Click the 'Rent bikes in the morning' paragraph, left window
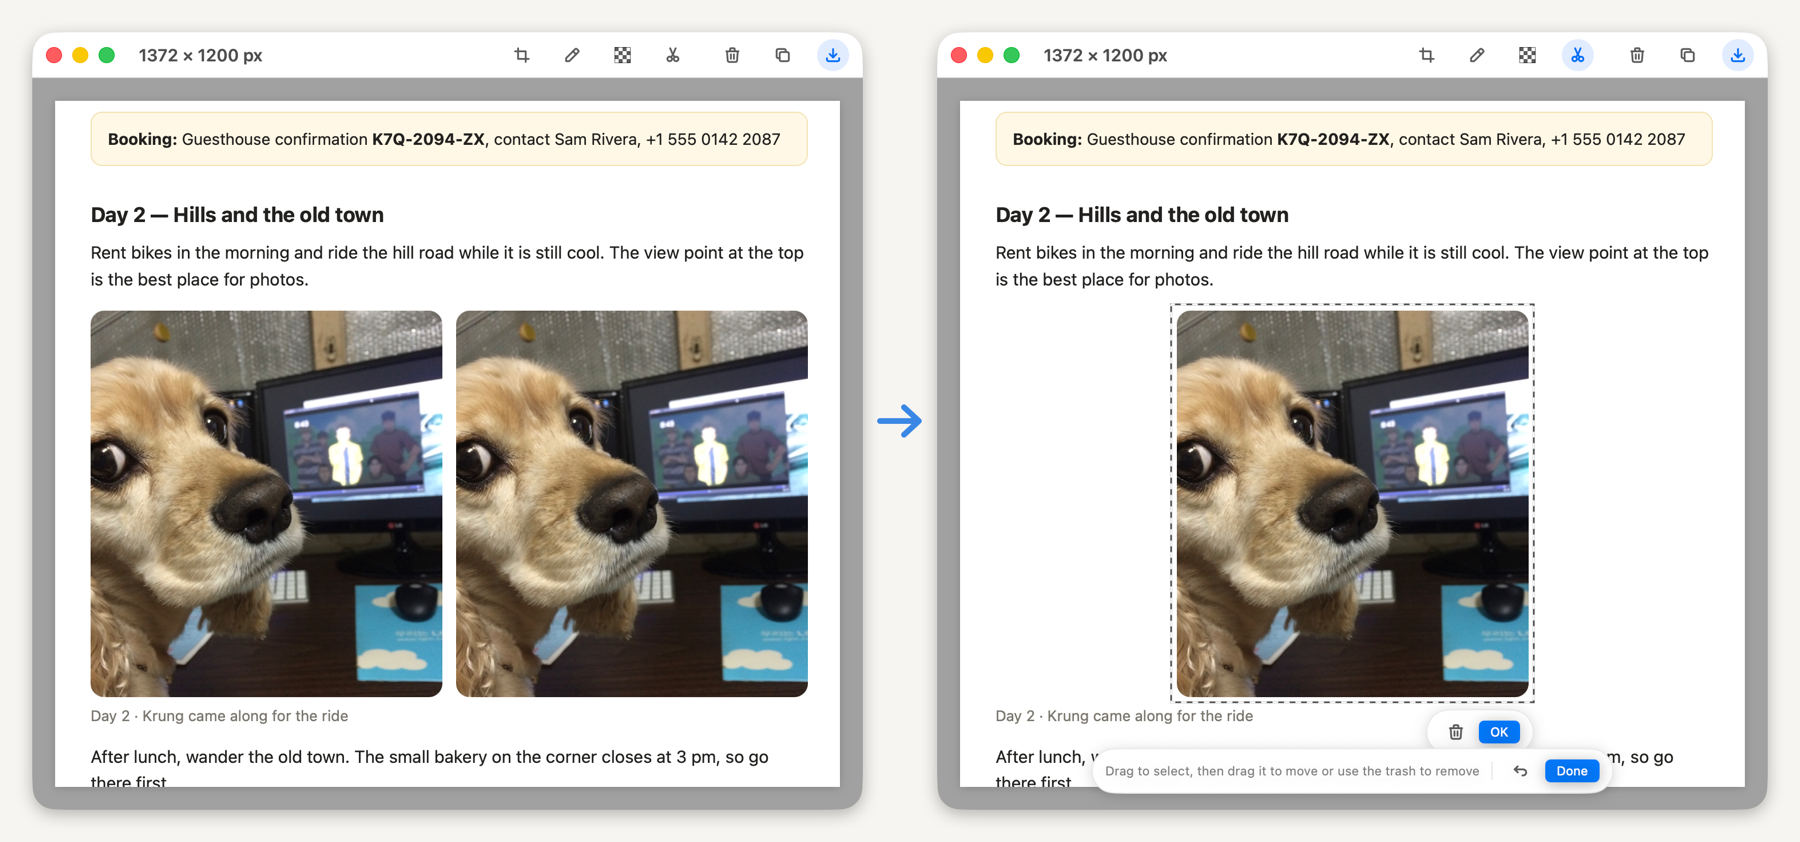1800x842 pixels. pyautogui.click(x=448, y=266)
